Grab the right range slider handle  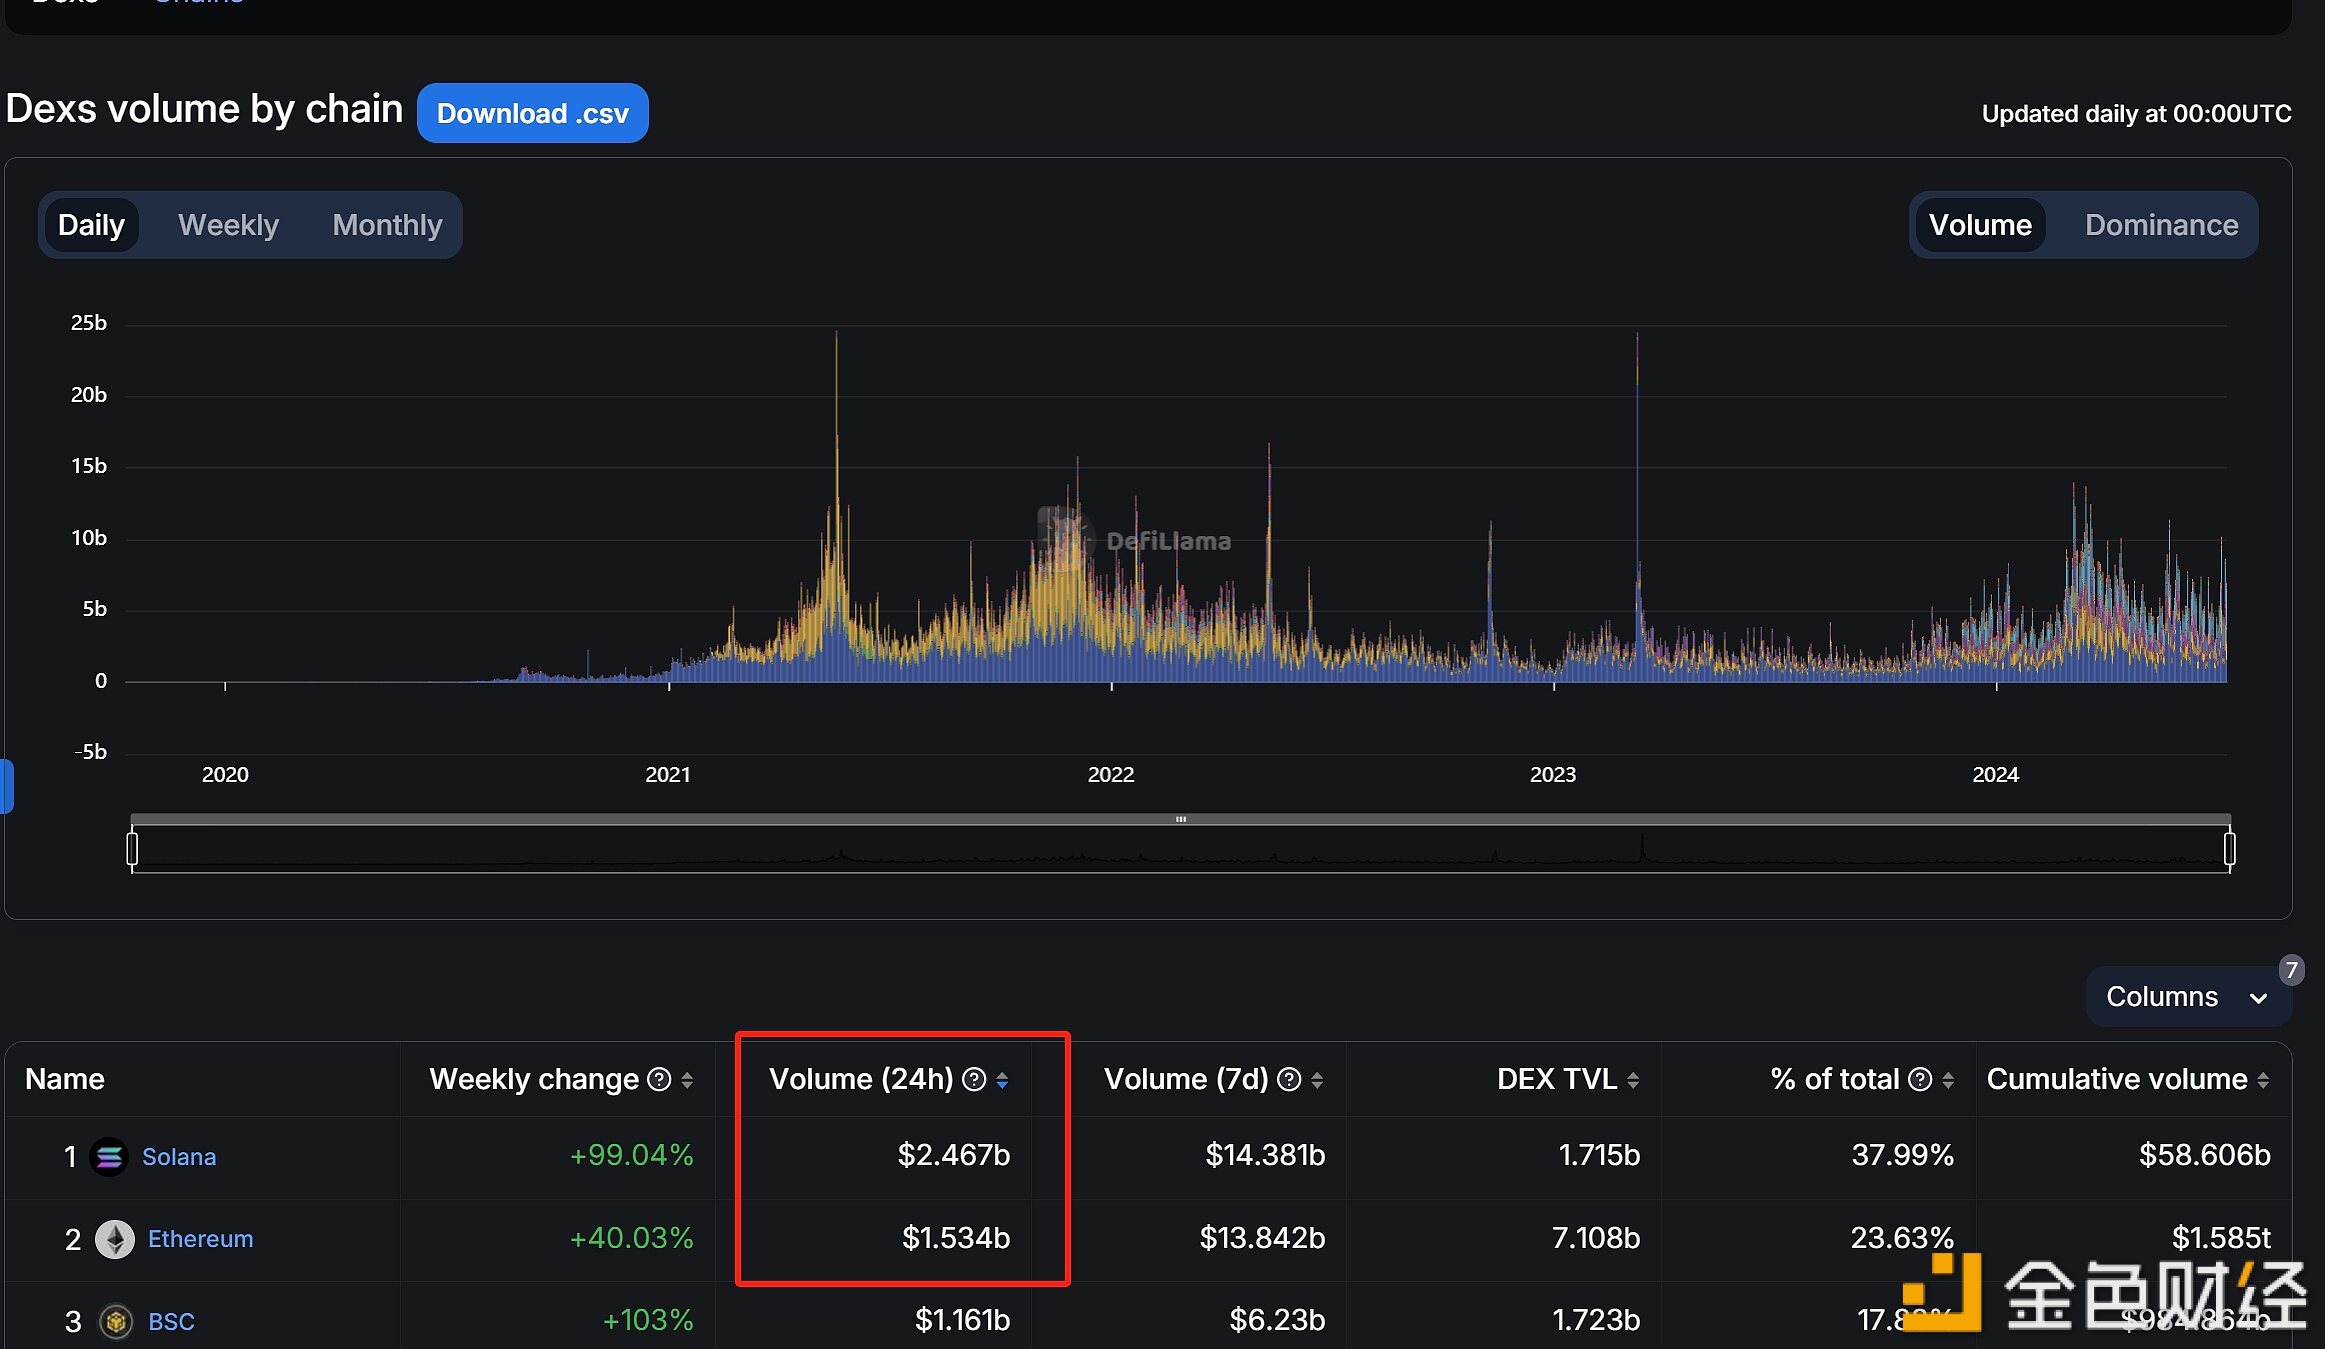(x=2230, y=849)
